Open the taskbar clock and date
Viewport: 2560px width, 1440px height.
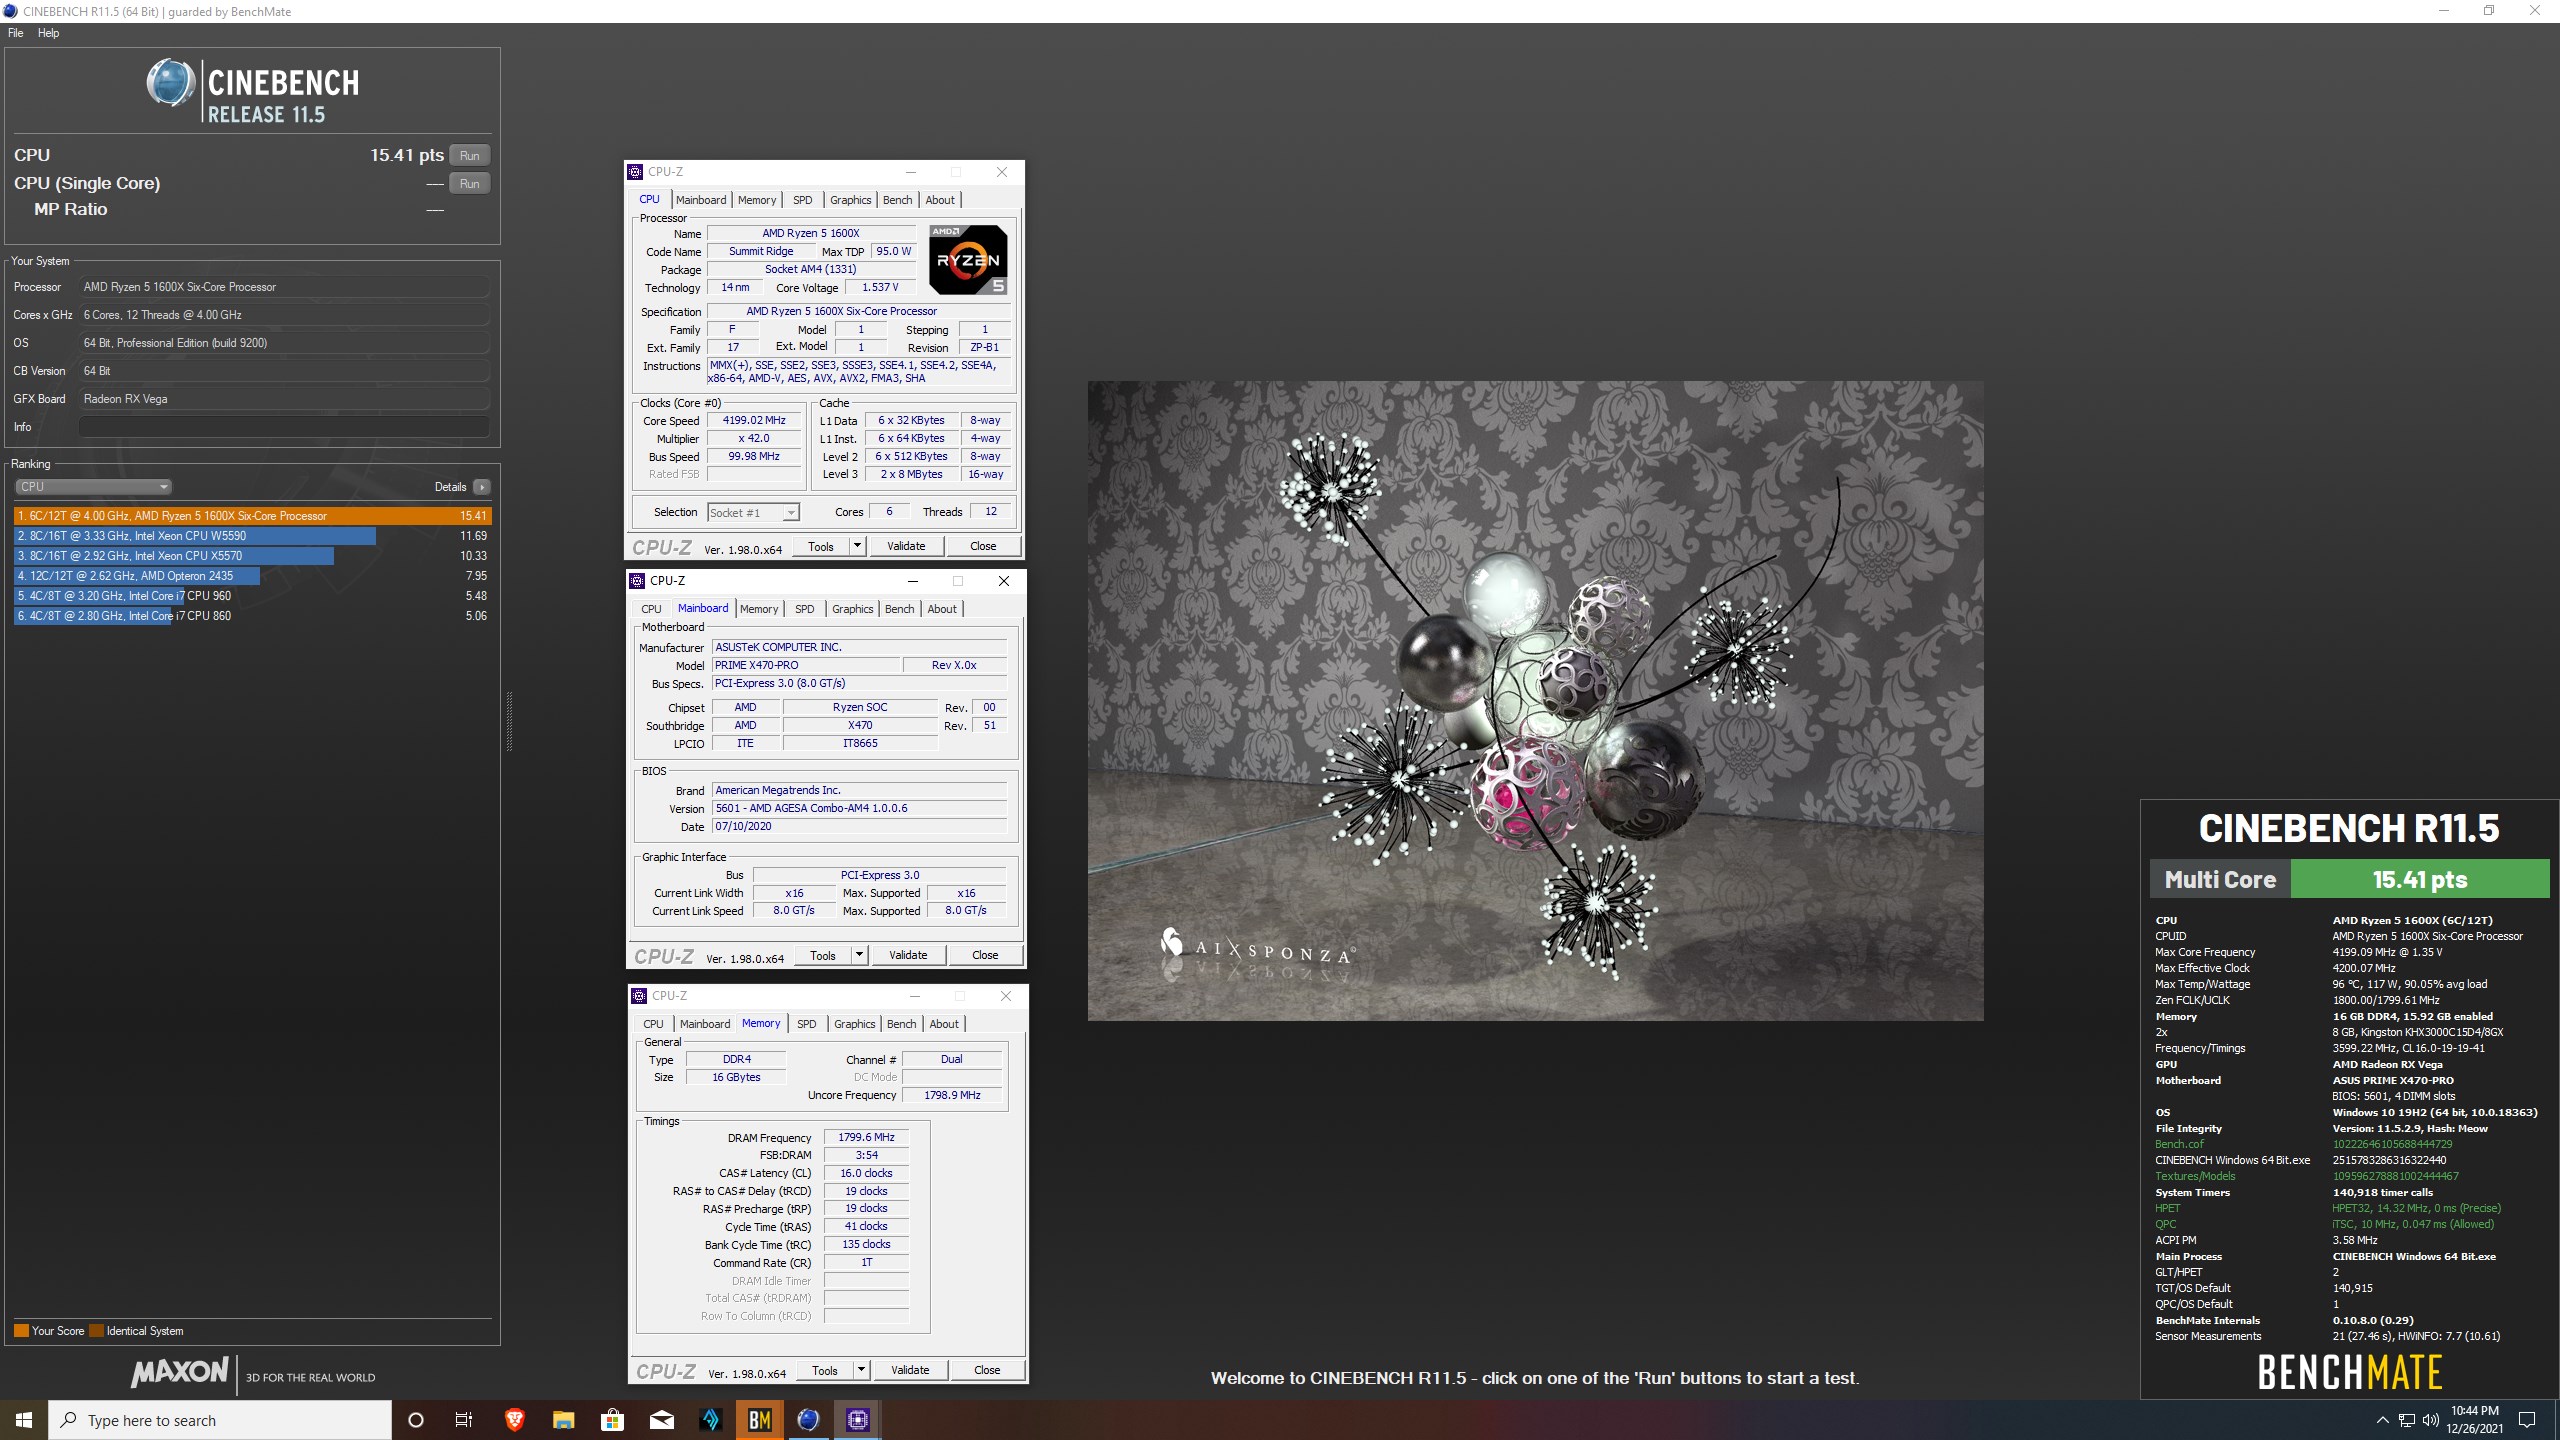pos(2475,1420)
